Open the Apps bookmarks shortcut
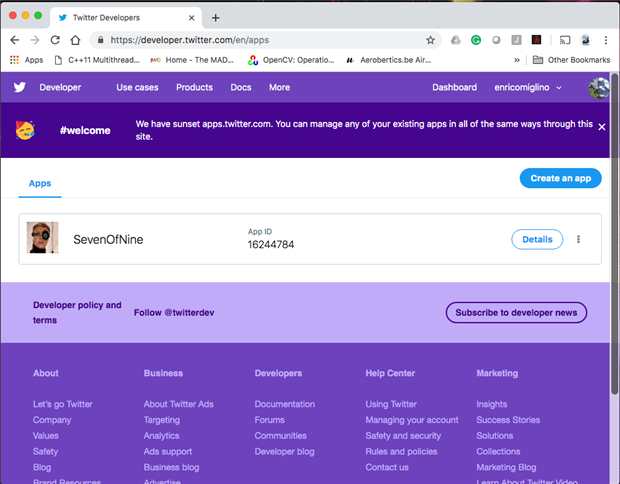 tap(27, 60)
